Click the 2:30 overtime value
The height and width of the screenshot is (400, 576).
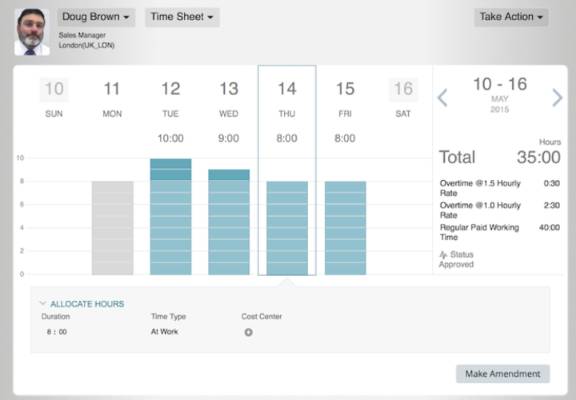coord(552,205)
